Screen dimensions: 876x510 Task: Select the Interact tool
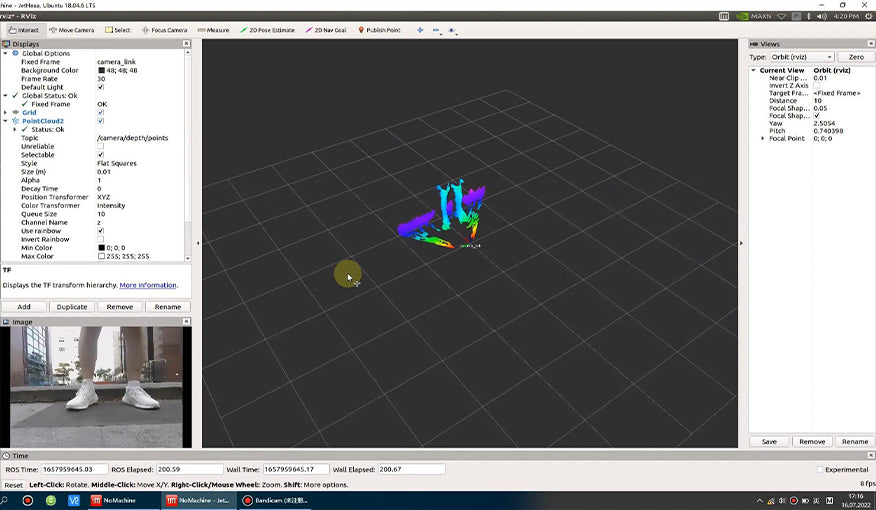click(x=22, y=30)
